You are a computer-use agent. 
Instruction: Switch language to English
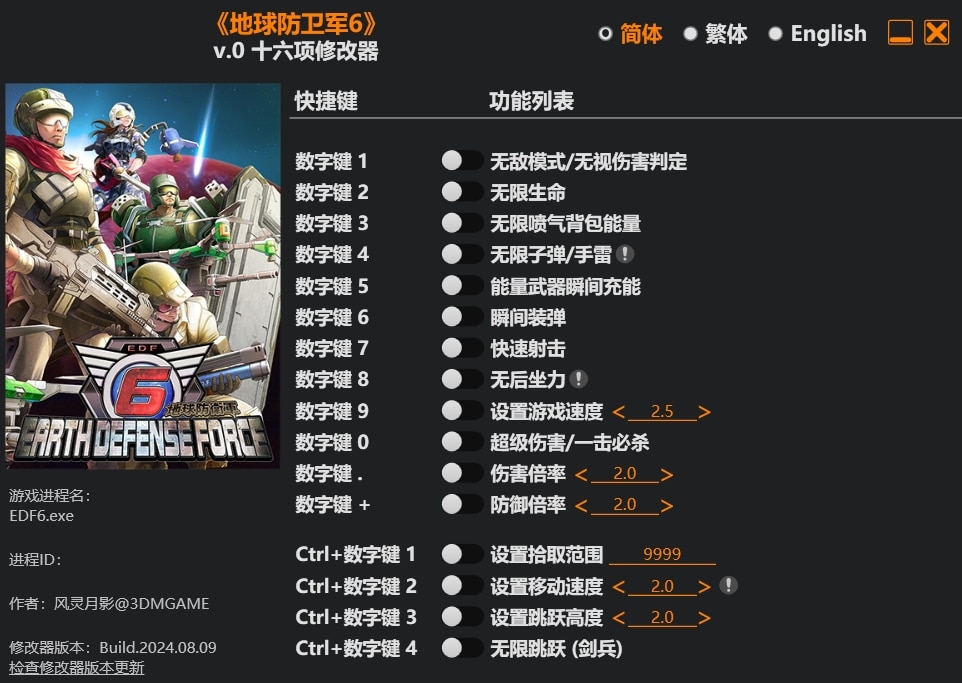click(x=818, y=33)
